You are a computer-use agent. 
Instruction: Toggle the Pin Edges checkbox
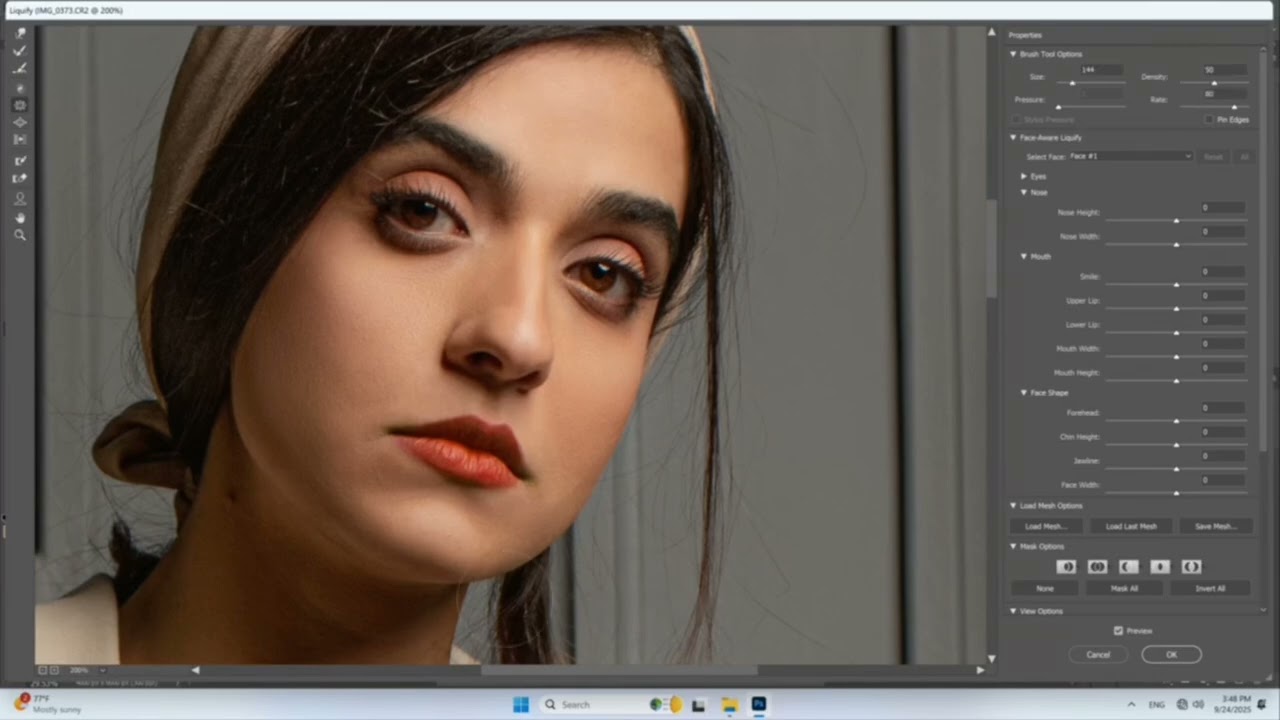[x=1209, y=119]
